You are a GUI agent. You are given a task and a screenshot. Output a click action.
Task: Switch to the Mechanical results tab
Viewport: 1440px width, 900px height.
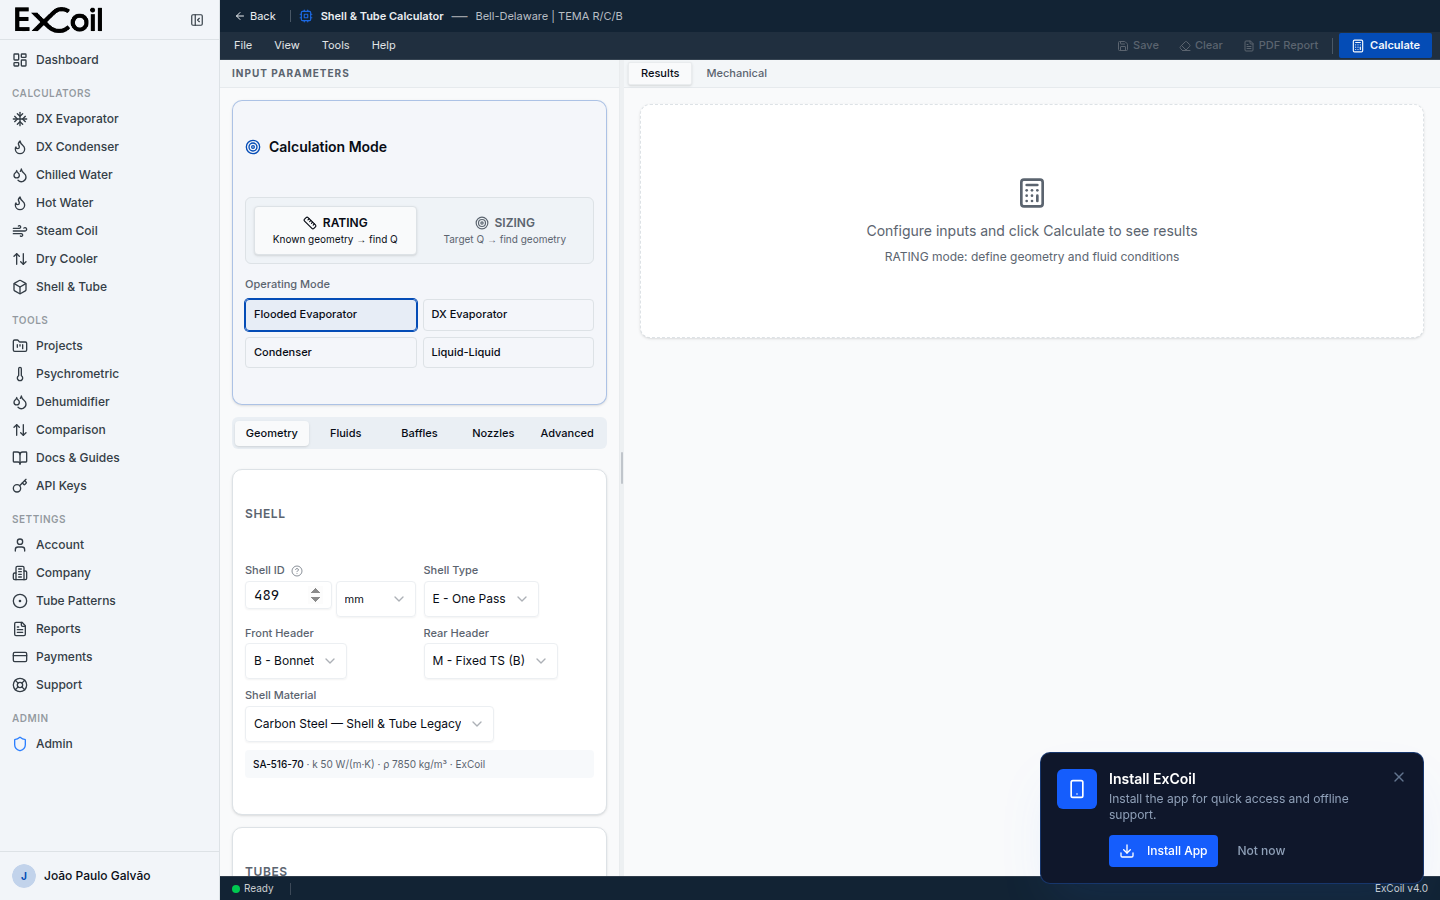pos(737,73)
